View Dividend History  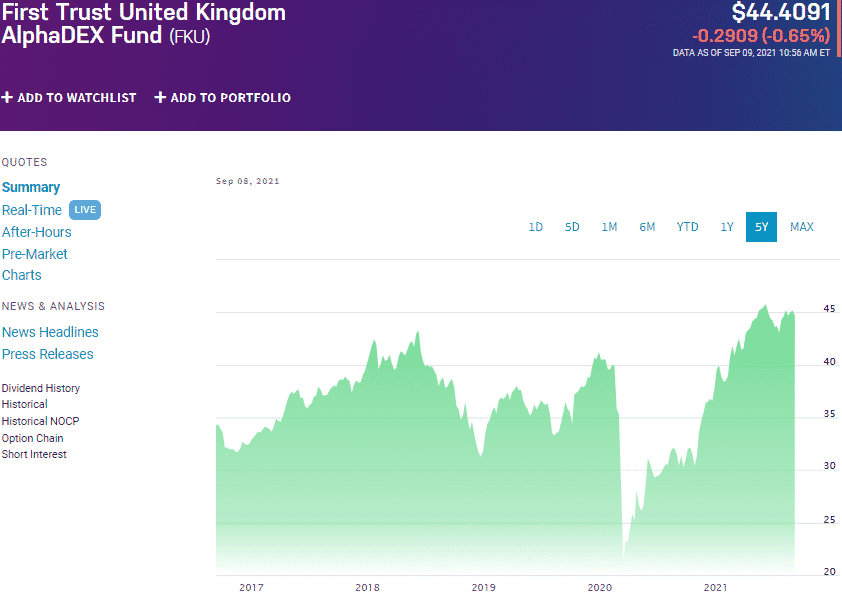point(40,388)
